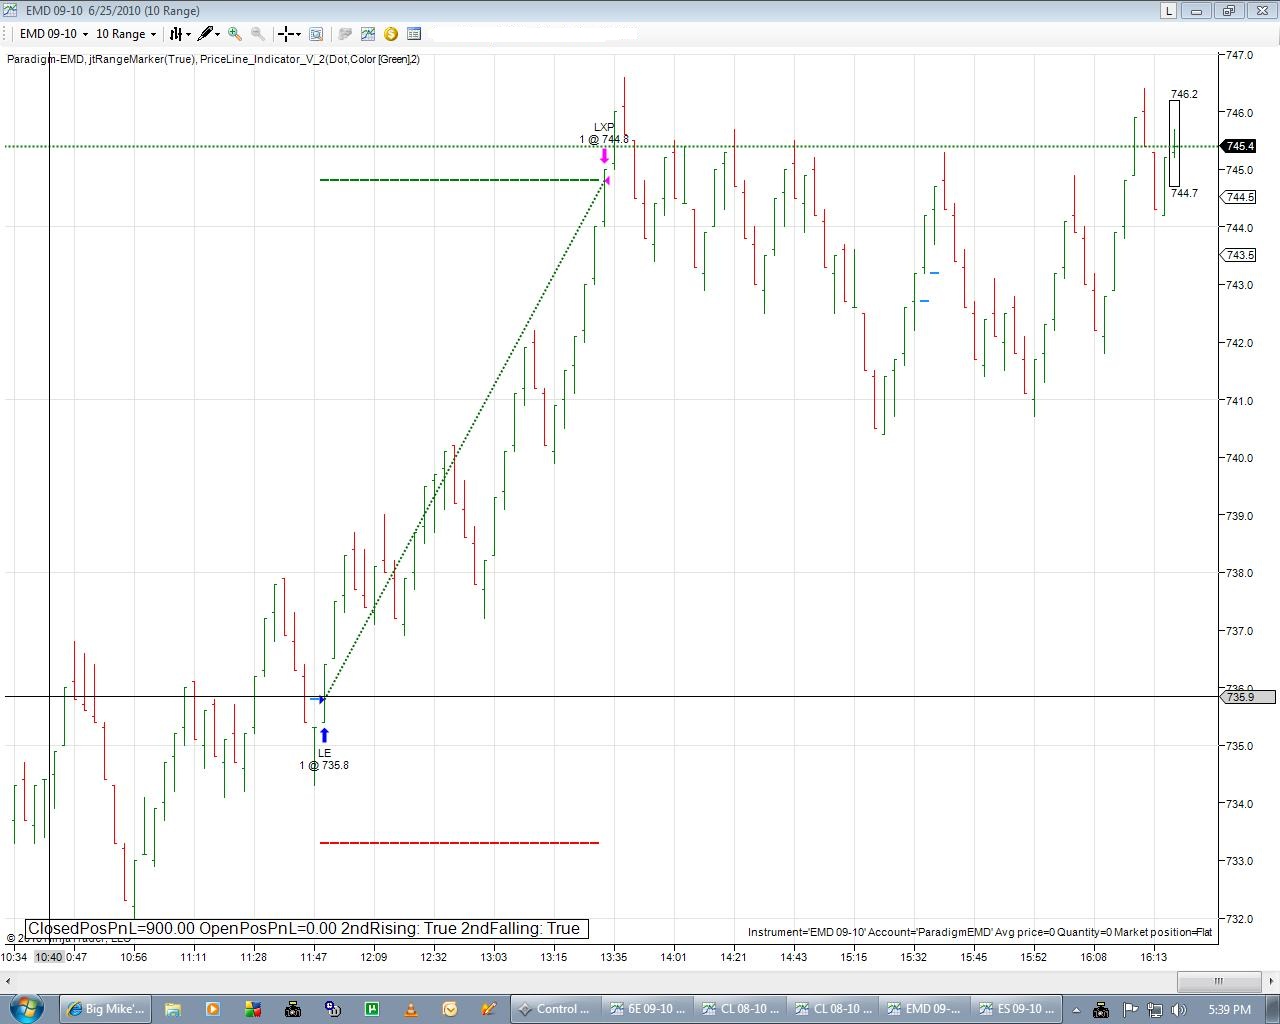Click the four-color squares taskbar icon

[x=252, y=1009]
